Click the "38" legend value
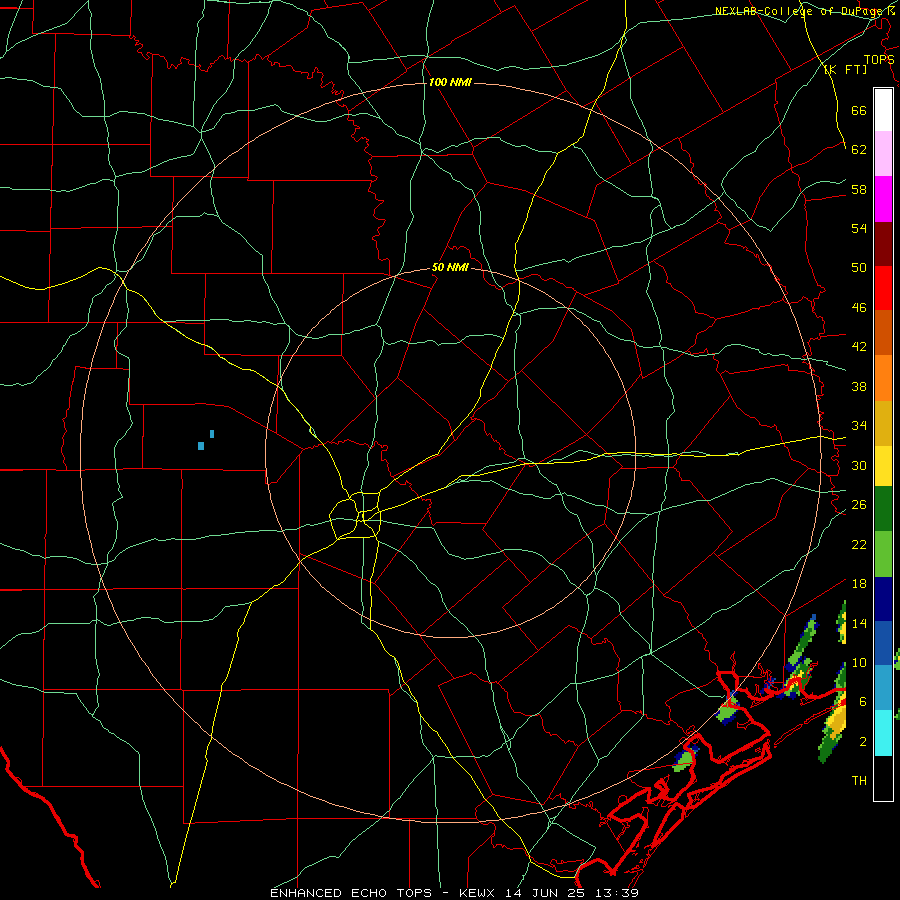 pos(859,386)
